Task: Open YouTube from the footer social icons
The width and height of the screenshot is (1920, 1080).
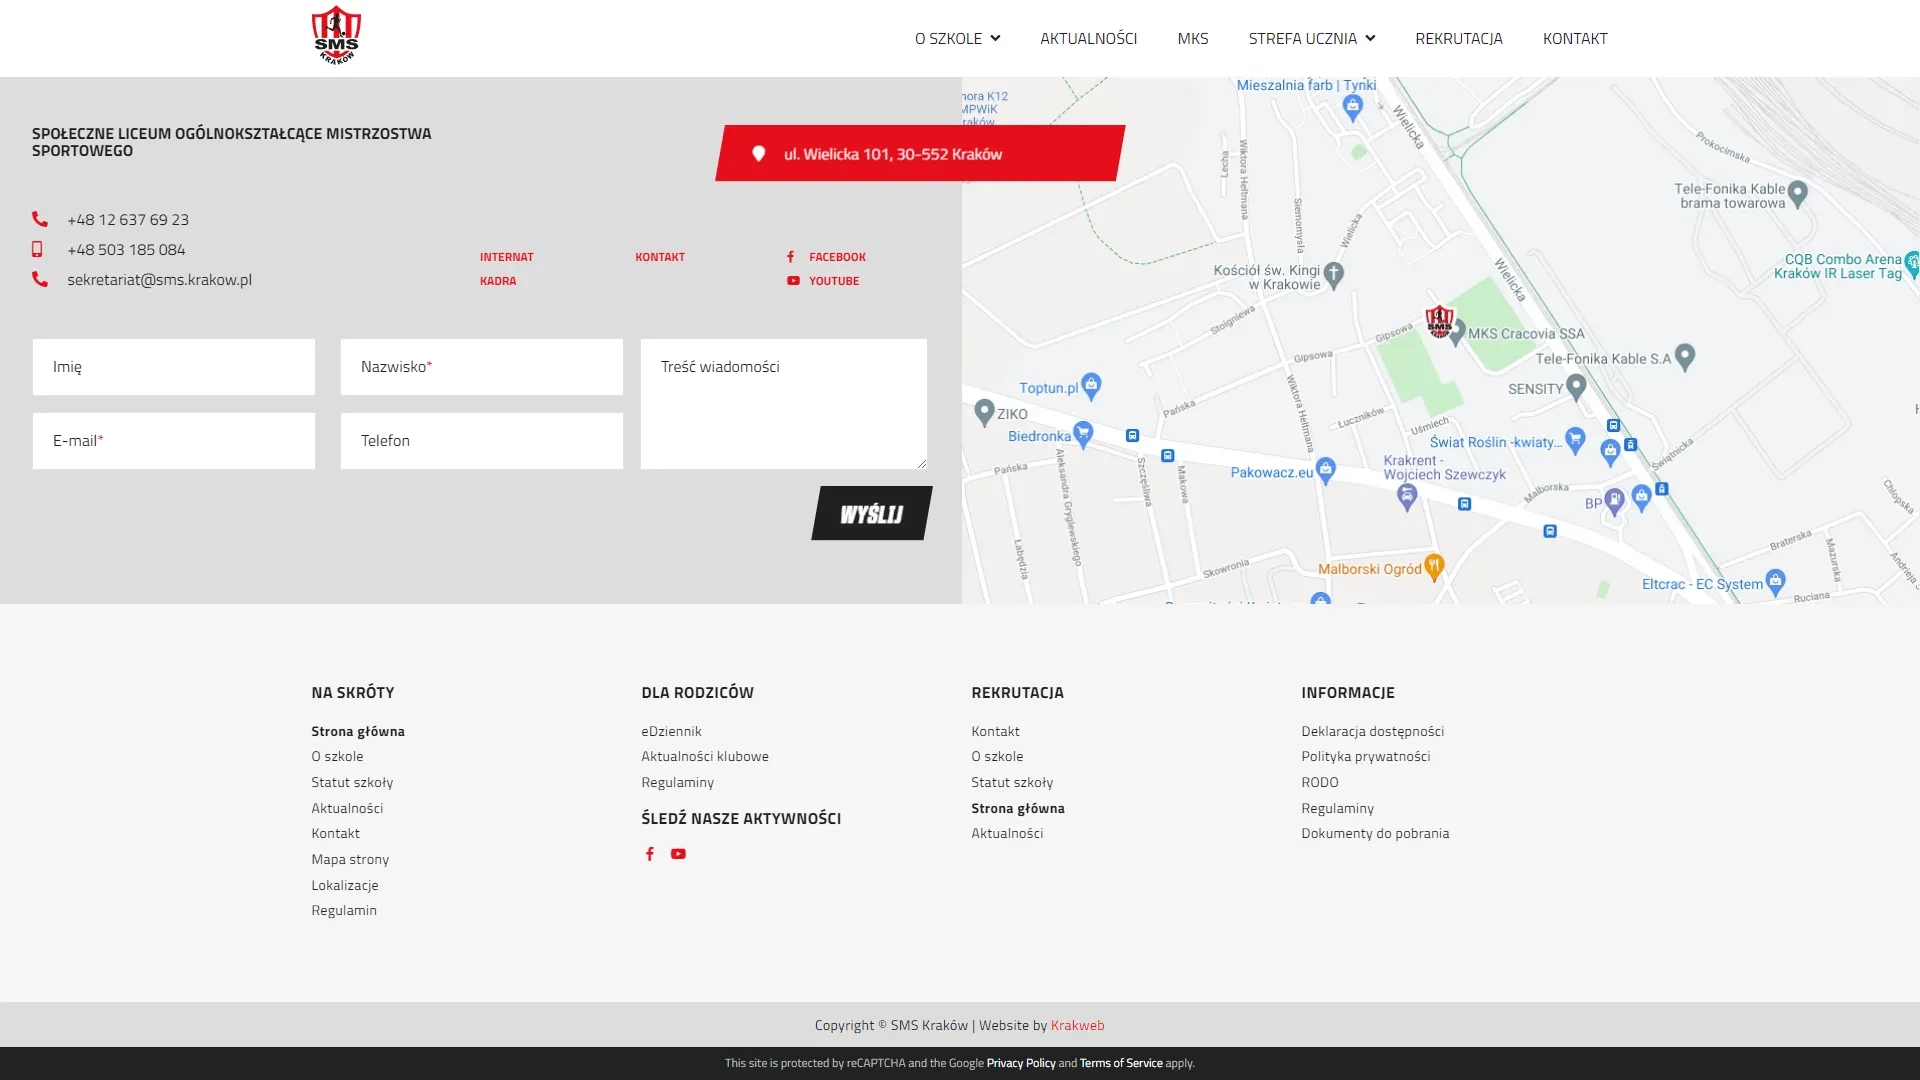Action: click(678, 854)
